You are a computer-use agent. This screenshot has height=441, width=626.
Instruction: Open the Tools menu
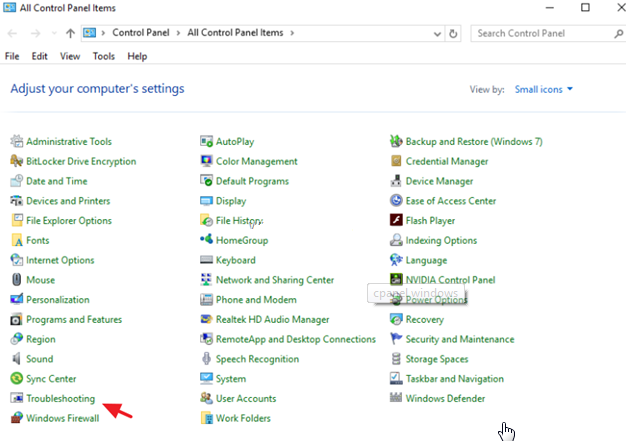pyautogui.click(x=104, y=56)
